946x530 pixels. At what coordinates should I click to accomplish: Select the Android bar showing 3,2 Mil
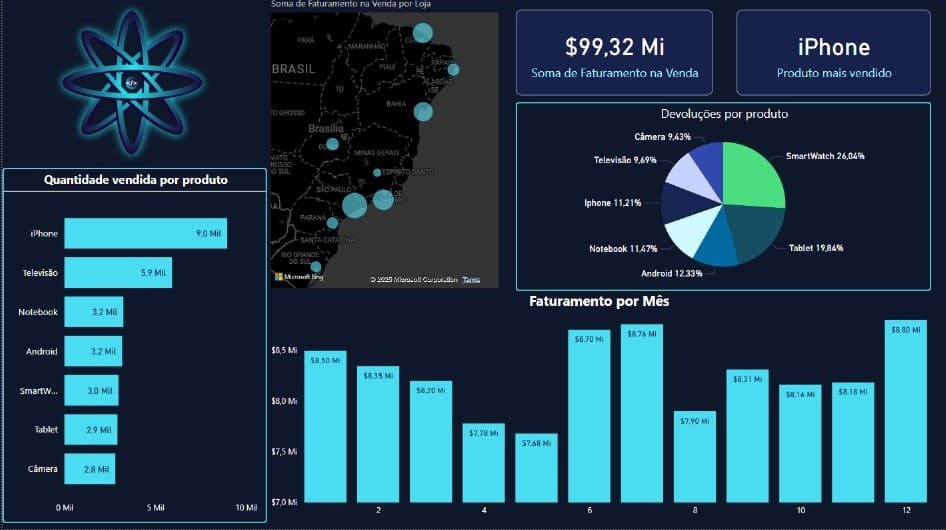93,351
